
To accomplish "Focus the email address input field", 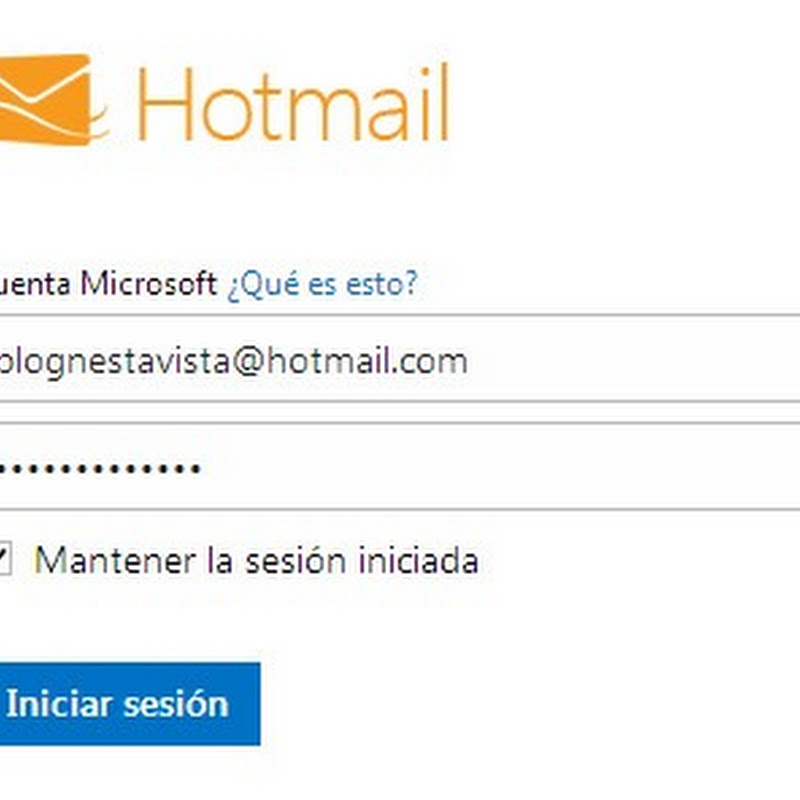I will click(400, 360).
